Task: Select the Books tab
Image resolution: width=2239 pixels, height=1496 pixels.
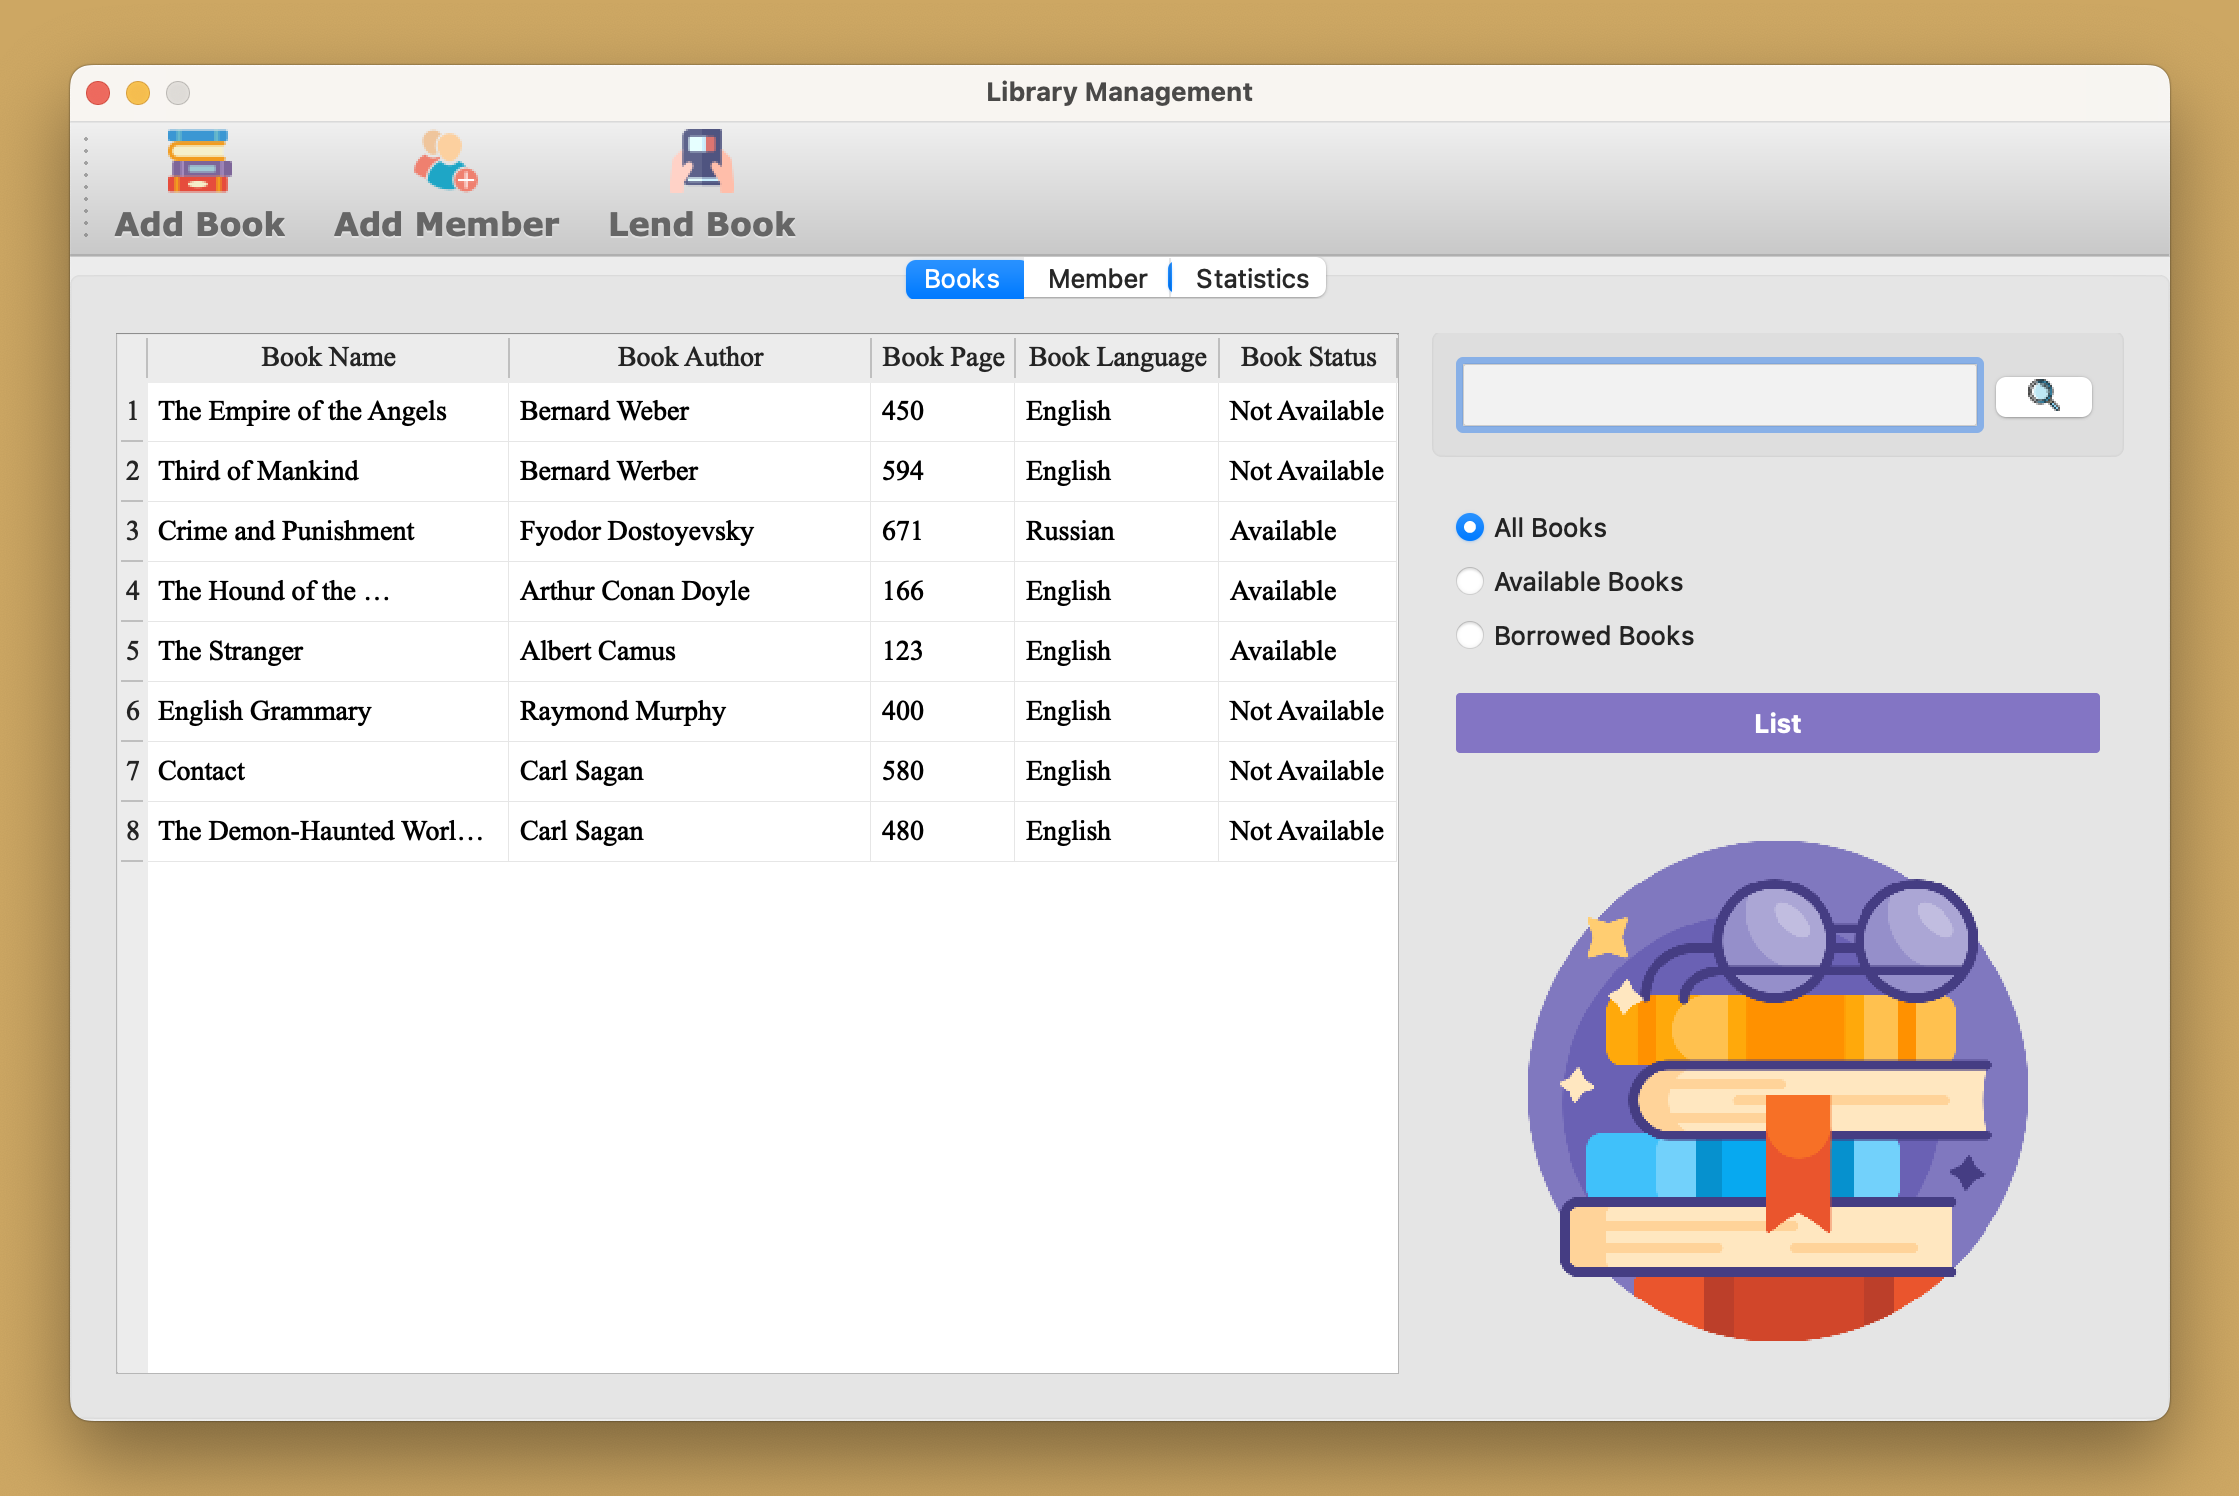Action: 962,278
